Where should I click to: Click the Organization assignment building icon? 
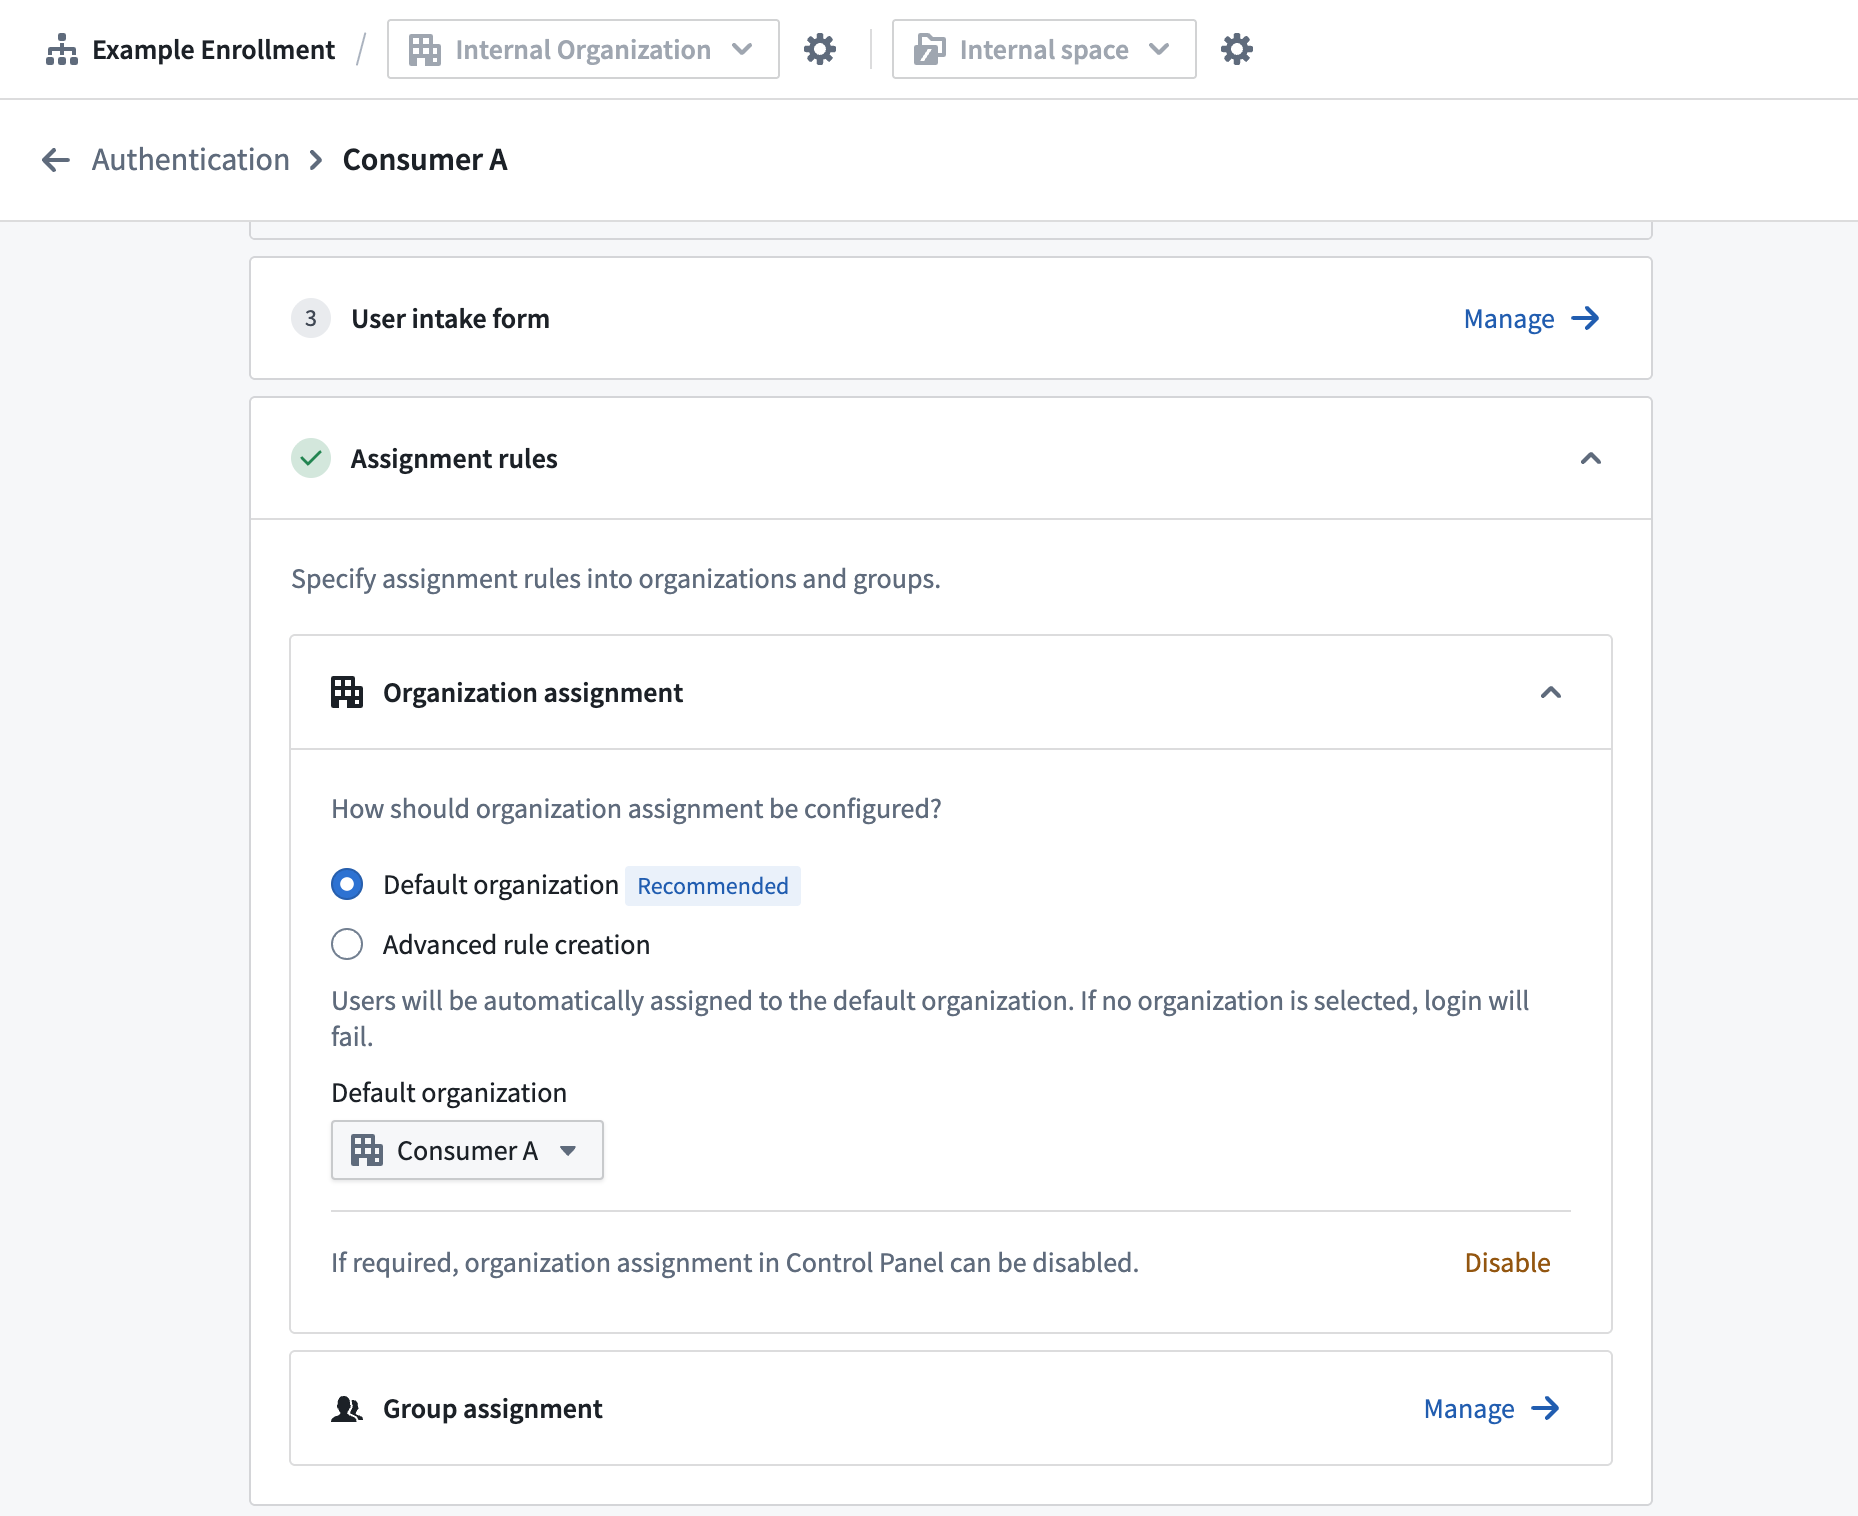(347, 692)
